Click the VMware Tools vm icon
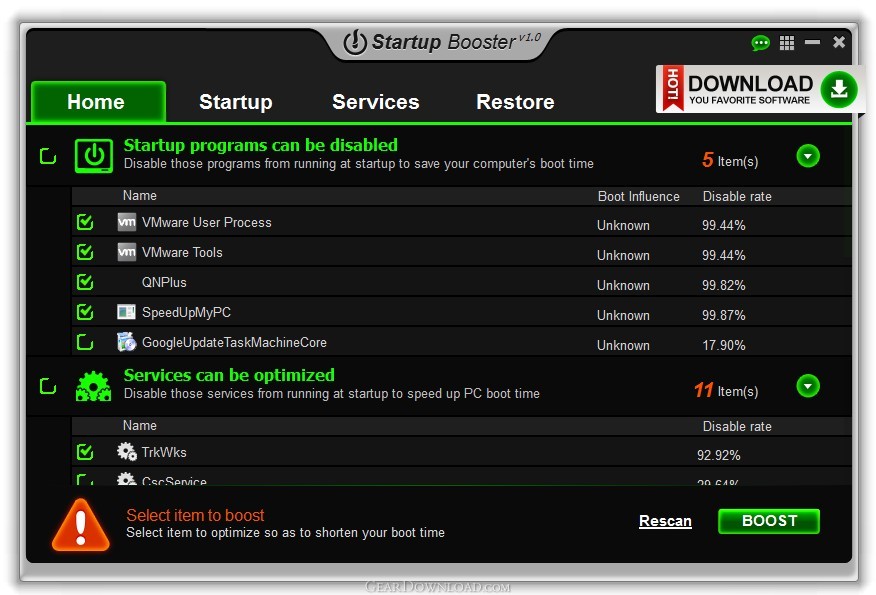876x595 pixels. (127, 252)
